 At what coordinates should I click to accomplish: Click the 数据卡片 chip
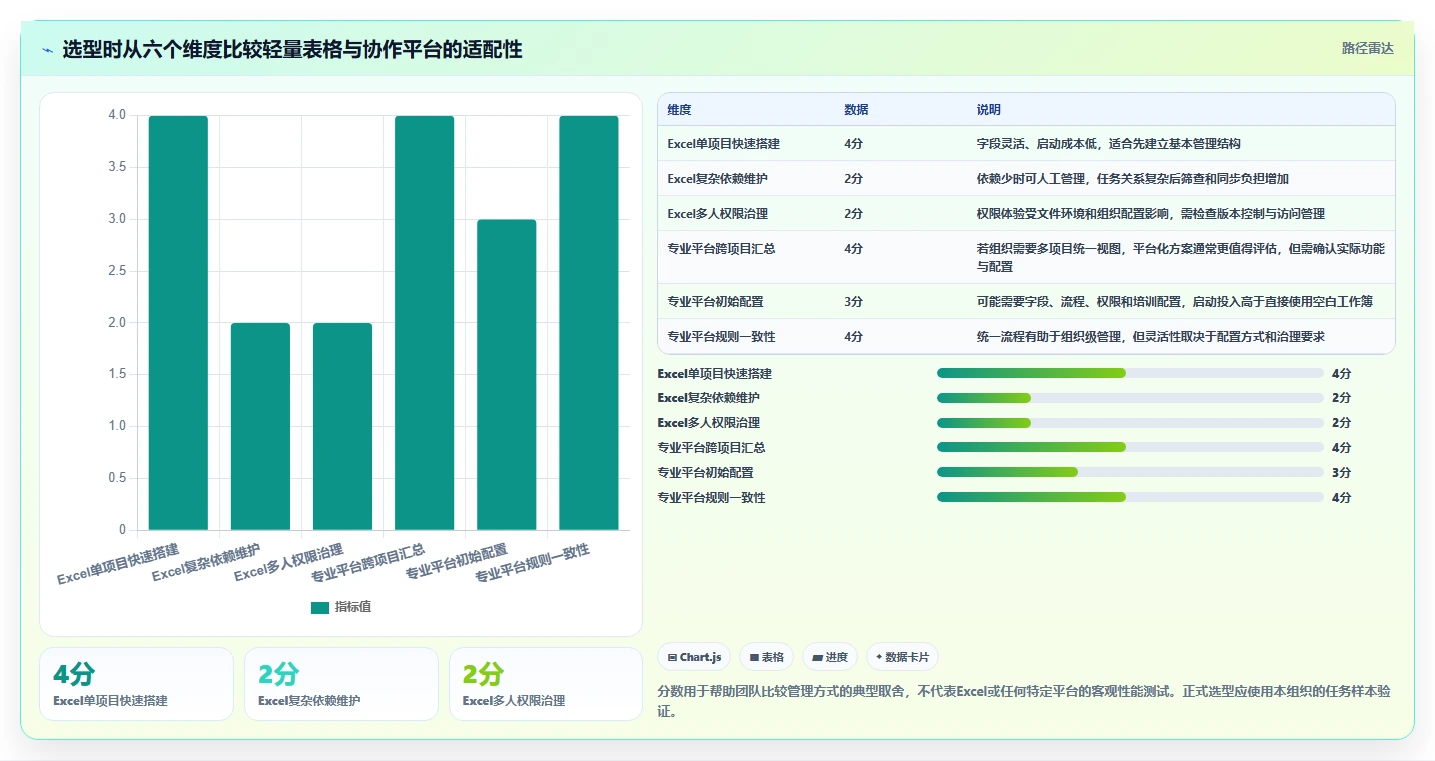902,657
